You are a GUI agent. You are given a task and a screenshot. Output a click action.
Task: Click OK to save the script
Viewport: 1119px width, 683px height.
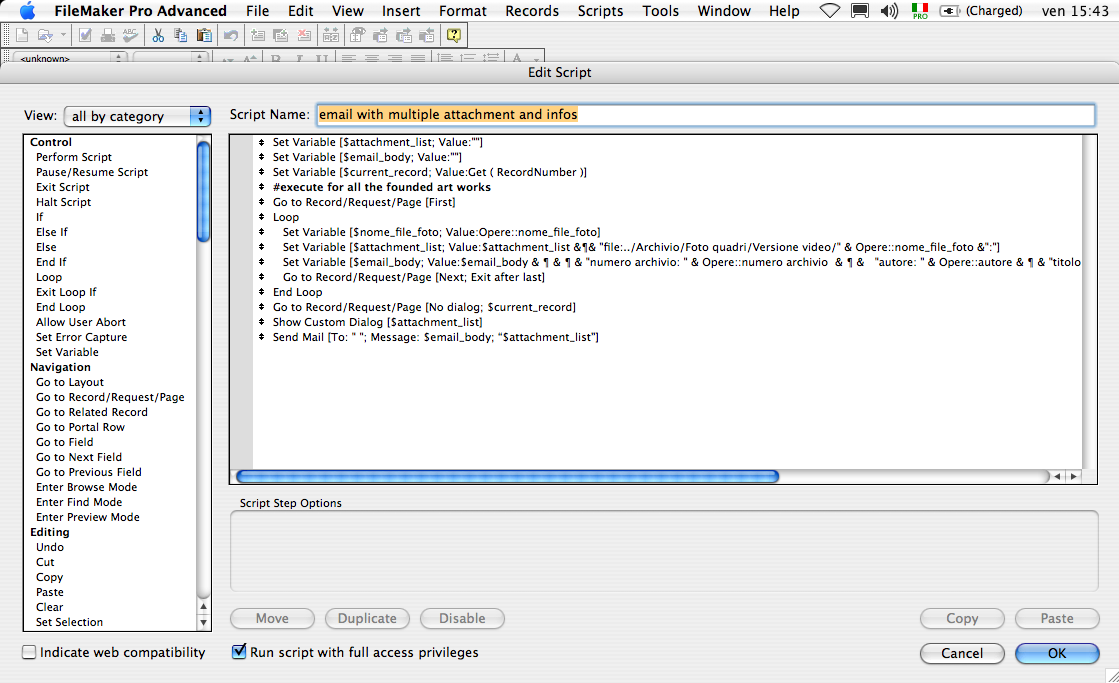pyautogui.click(x=1057, y=653)
